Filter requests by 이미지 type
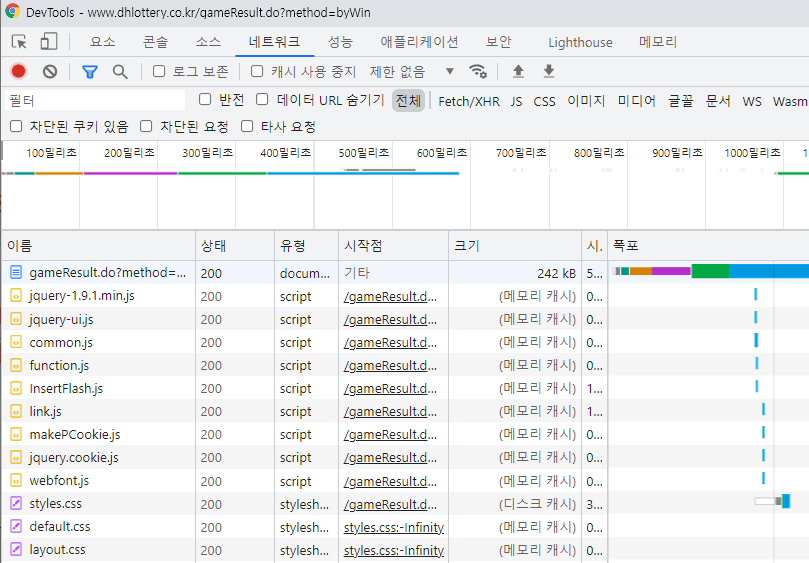The width and height of the screenshot is (809, 563). pyautogui.click(x=586, y=101)
